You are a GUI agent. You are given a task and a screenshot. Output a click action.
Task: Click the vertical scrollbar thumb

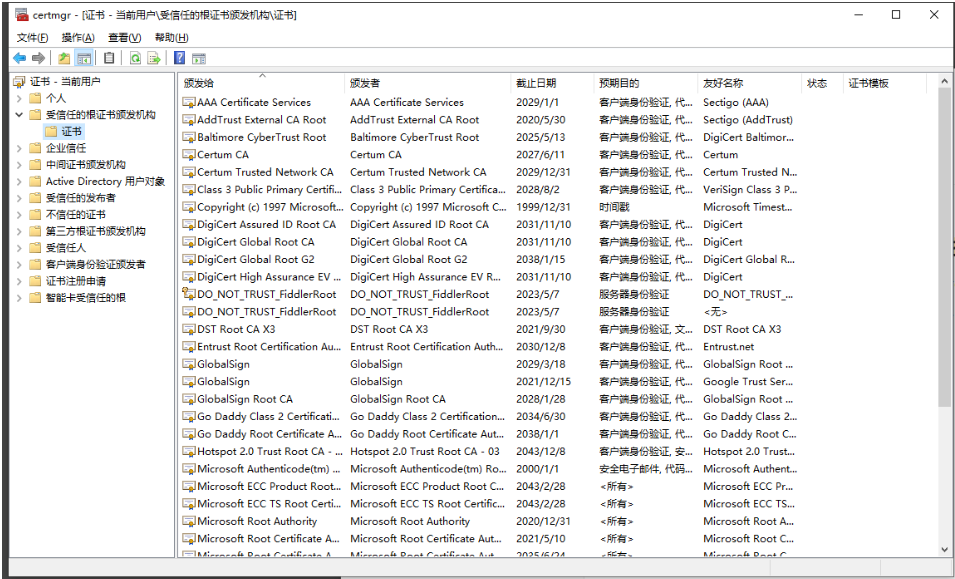pyautogui.click(x=944, y=247)
